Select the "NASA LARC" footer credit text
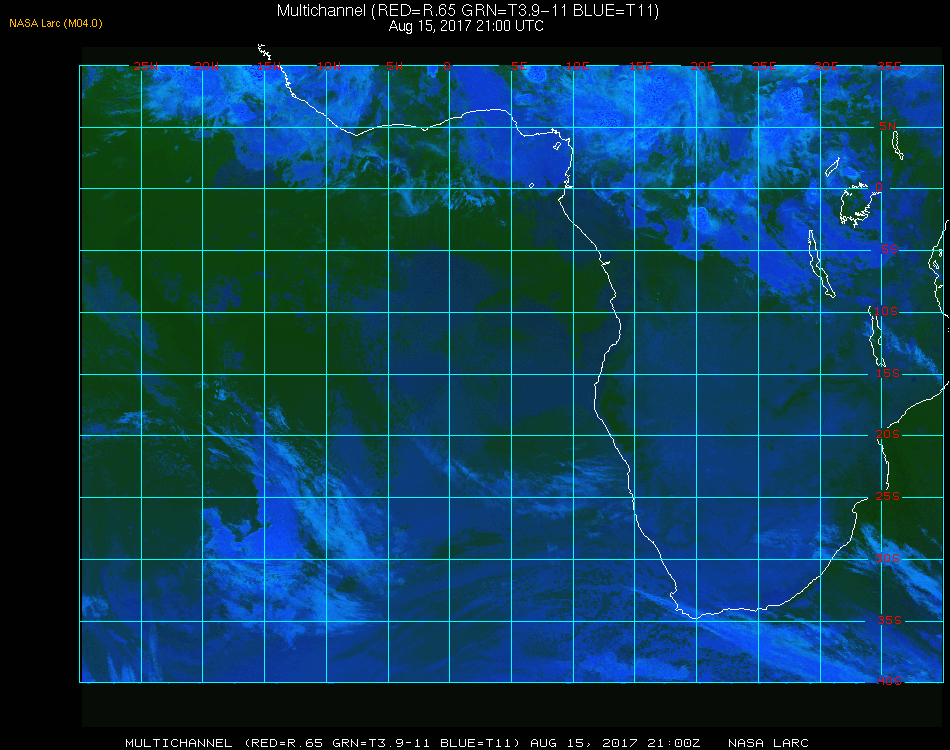Screen dimensions: 950x750 click(768, 743)
